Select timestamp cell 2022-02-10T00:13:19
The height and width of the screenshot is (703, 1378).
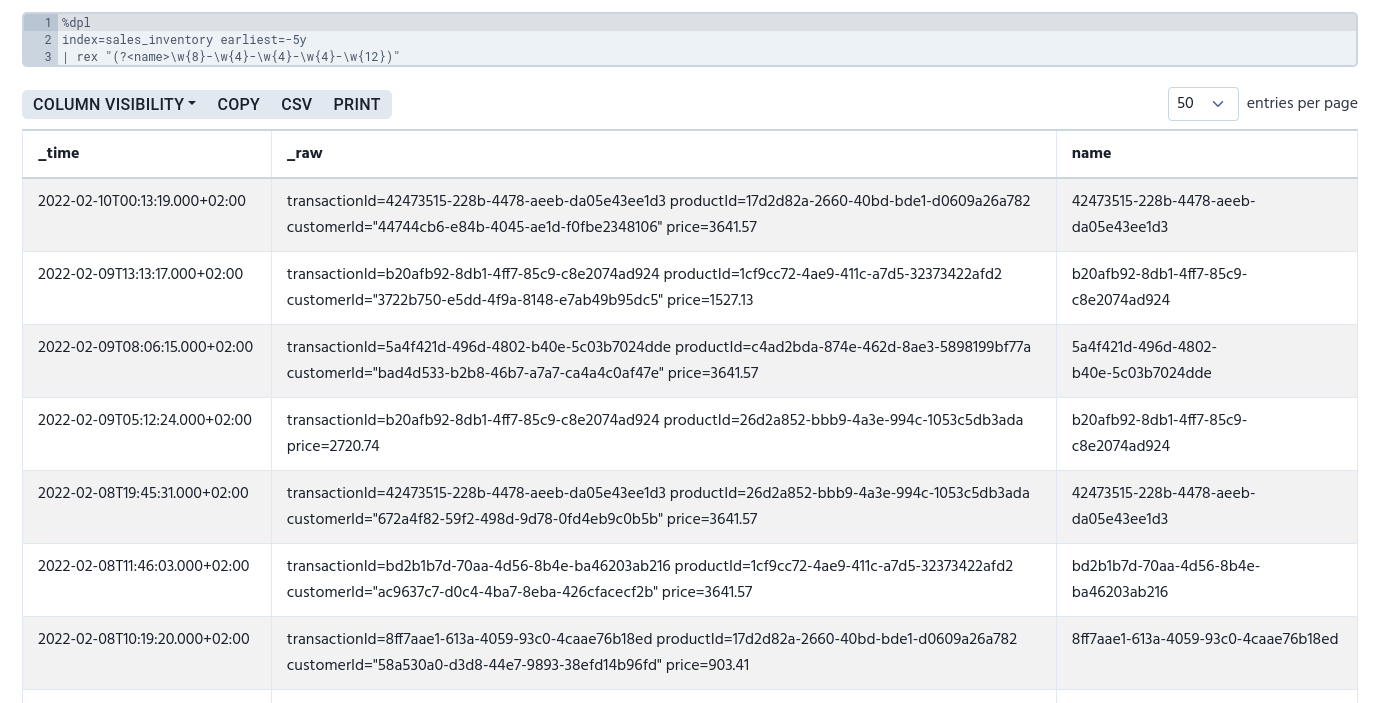[x=142, y=202]
